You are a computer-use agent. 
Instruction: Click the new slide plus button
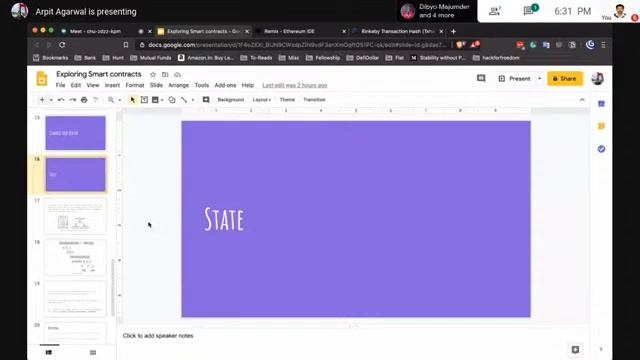point(42,100)
